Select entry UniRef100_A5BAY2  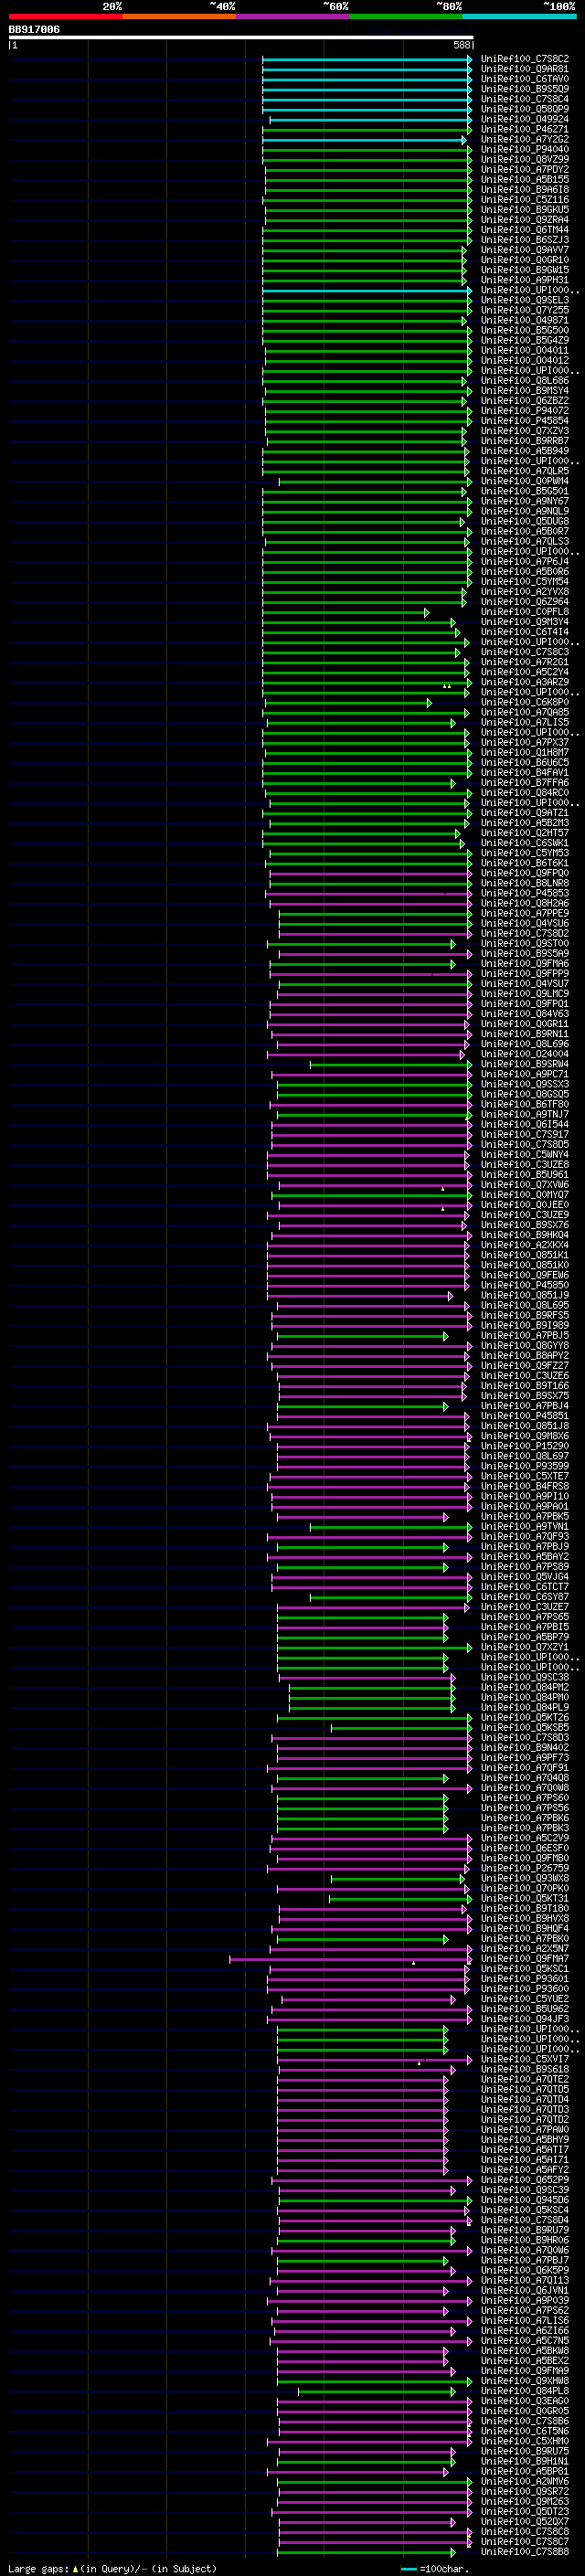pyautogui.click(x=525, y=1557)
